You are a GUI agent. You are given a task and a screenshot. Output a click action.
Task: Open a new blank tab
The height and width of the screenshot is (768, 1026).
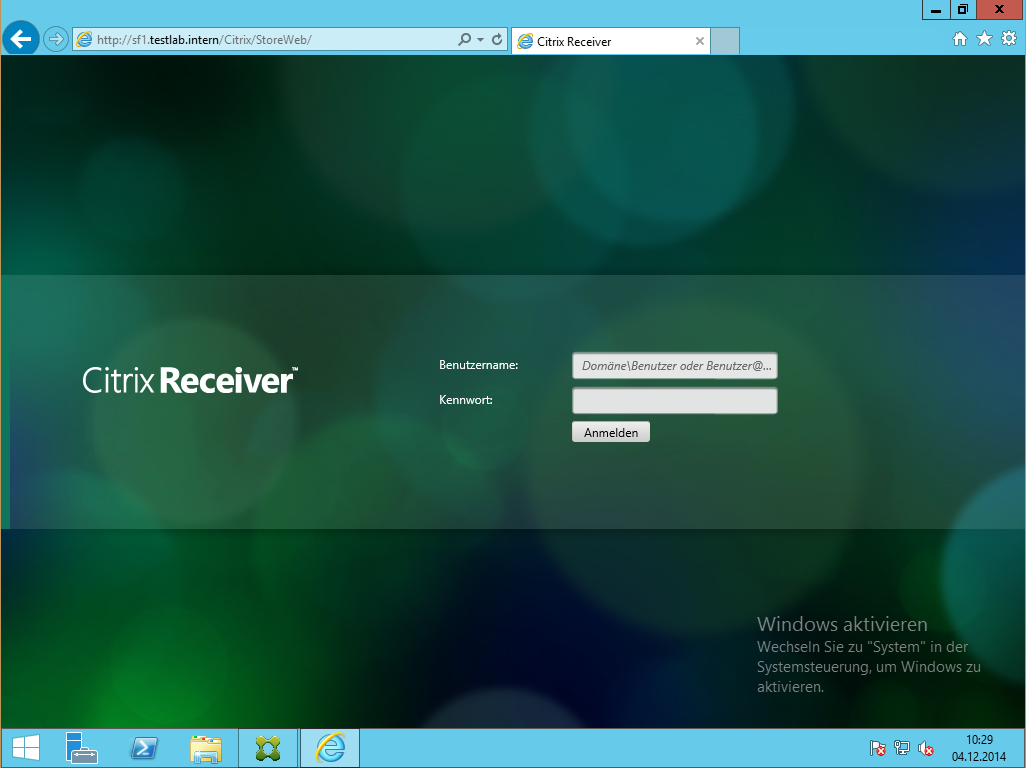[725, 41]
